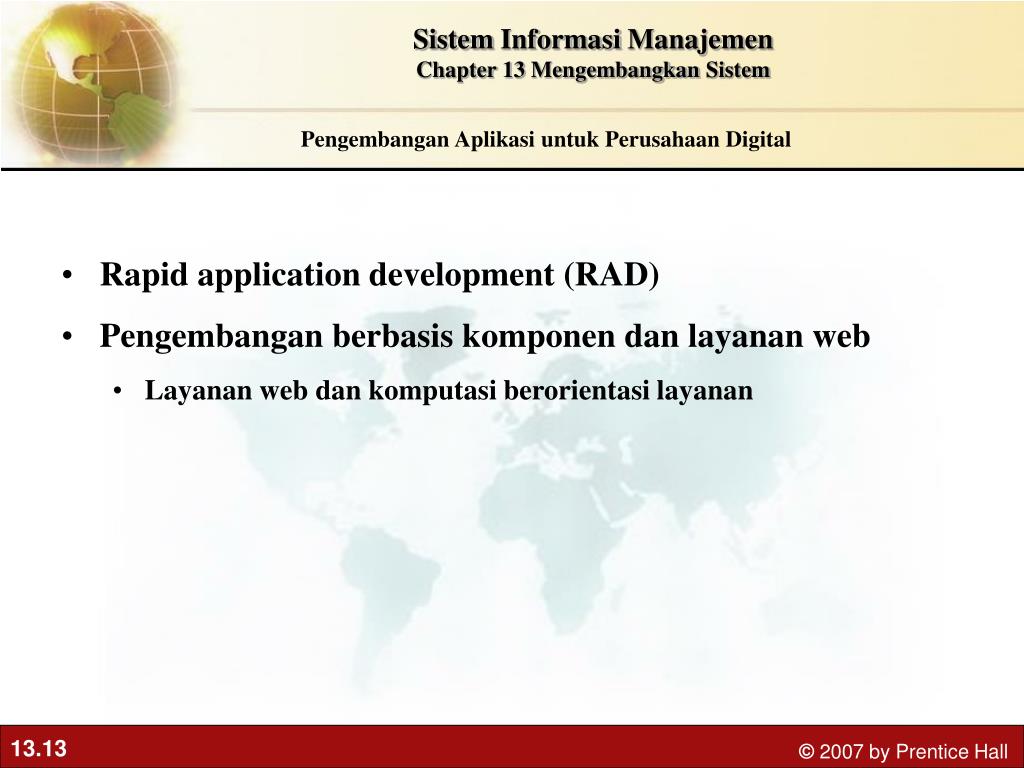Click sub-bullet 'Layanan web dan komputasi berorientasi layanan'
This screenshot has height=768, width=1024.
pyautogui.click(x=449, y=391)
